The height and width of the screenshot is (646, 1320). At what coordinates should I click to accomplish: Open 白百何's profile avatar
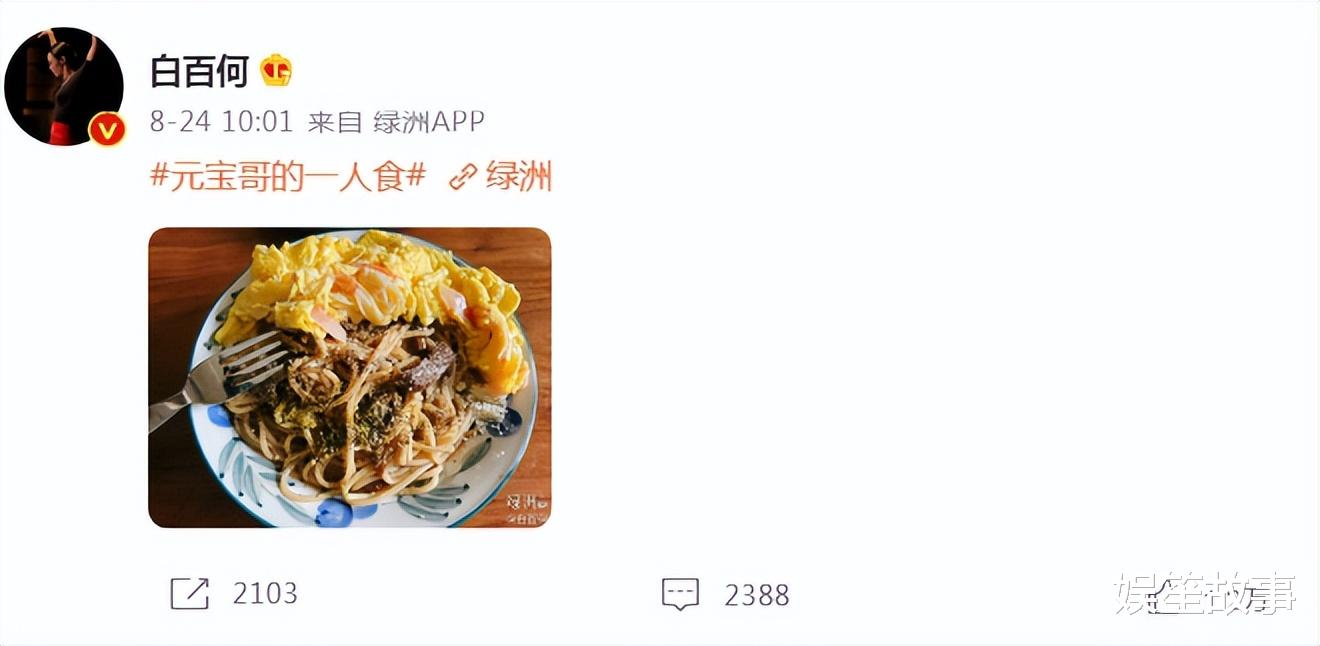(64, 87)
